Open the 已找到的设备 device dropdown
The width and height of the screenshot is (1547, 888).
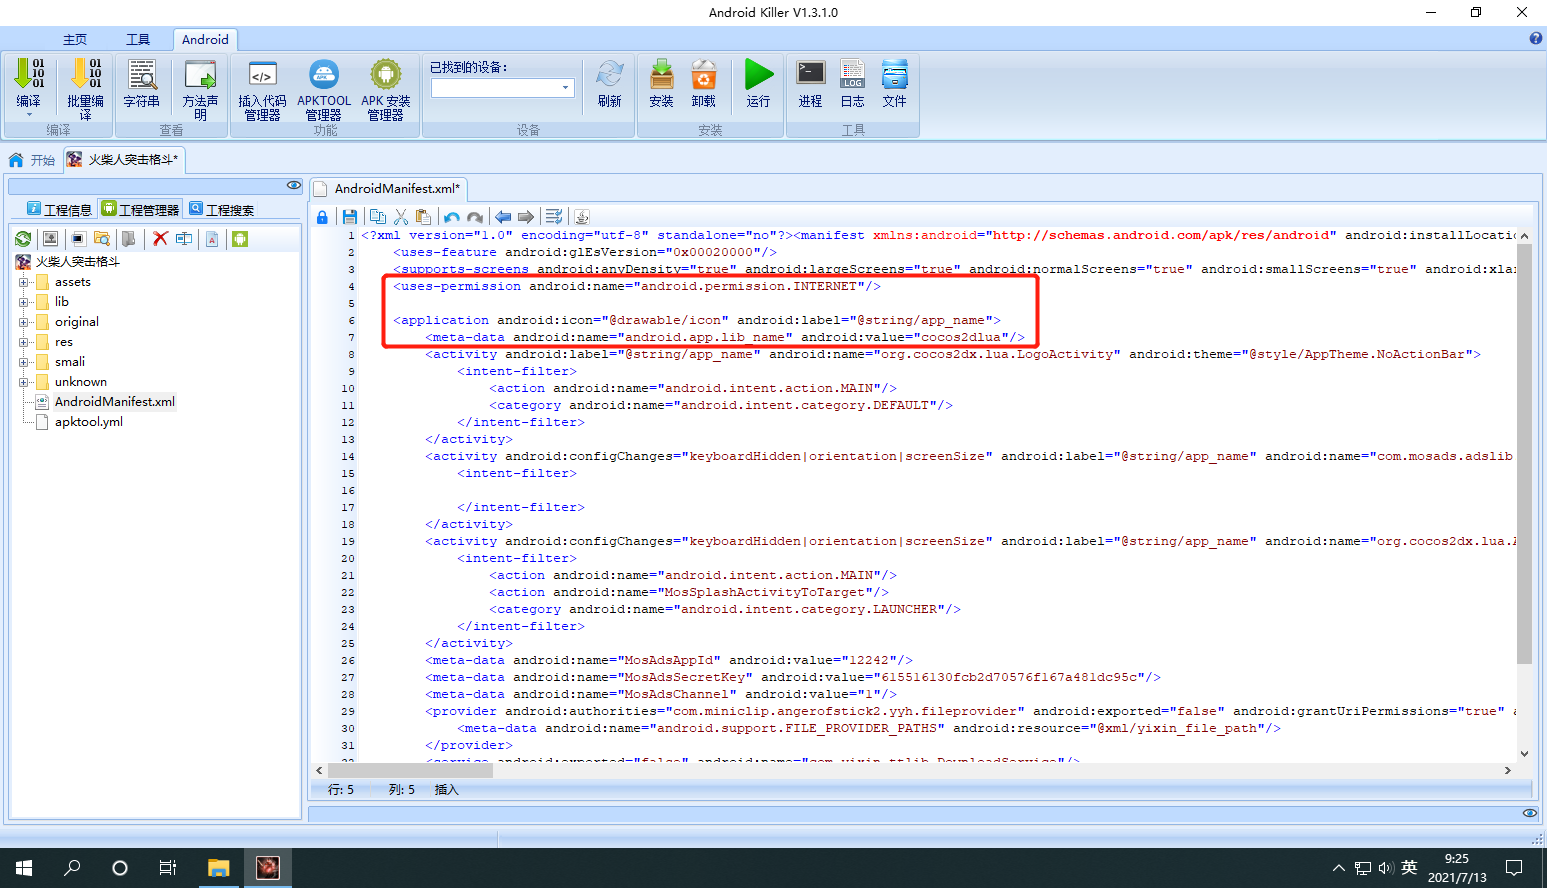(502, 88)
